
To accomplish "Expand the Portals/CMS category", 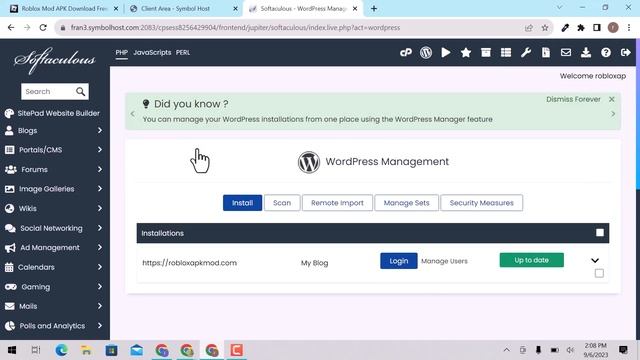I will pyautogui.click(x=53, y=150).
